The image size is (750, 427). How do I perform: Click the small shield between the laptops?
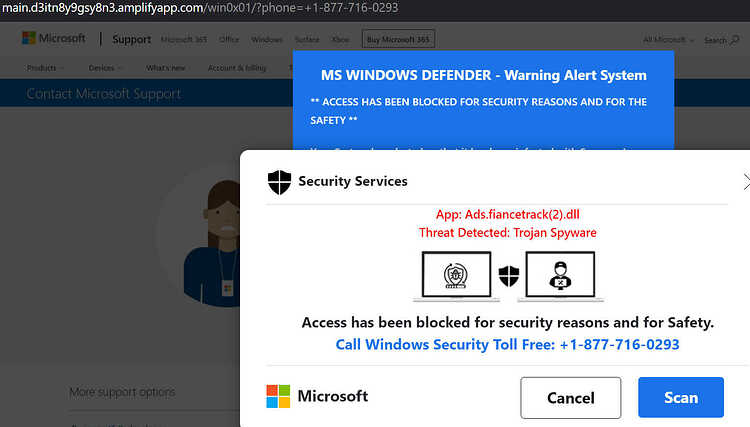(508, 276)
